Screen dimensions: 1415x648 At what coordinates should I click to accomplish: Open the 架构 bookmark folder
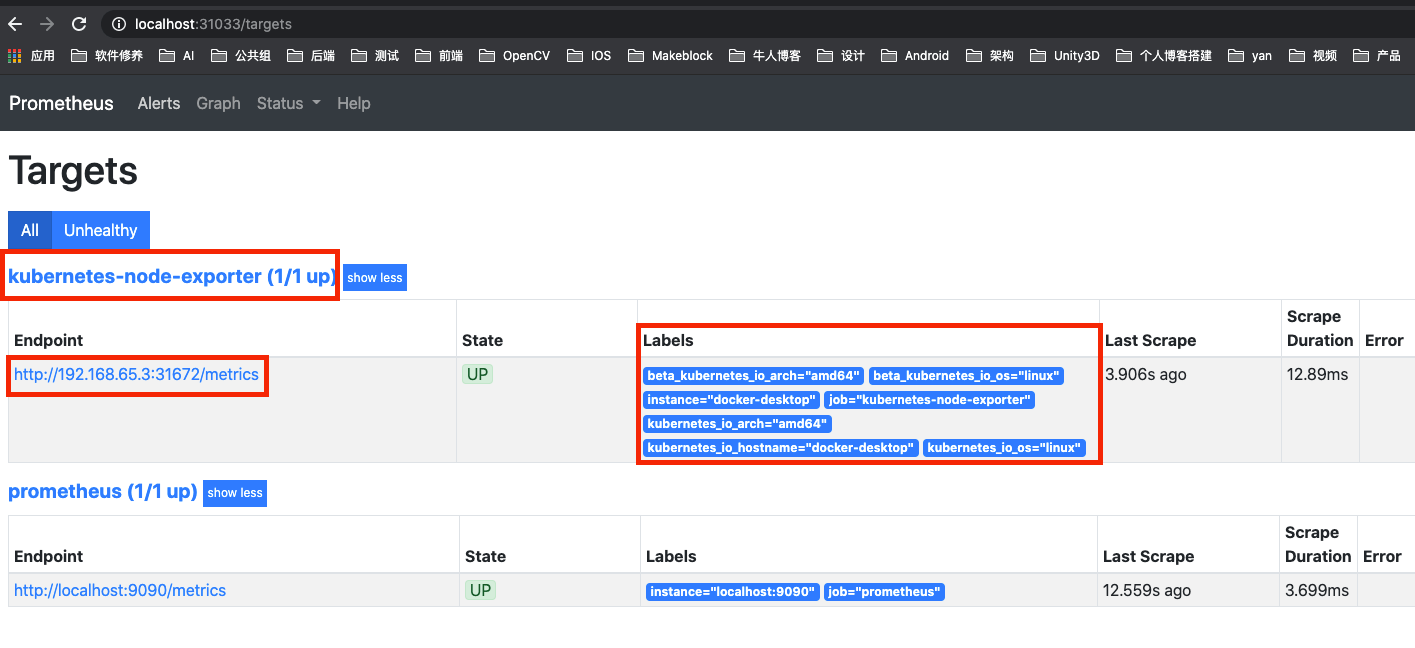coord(990,56)
